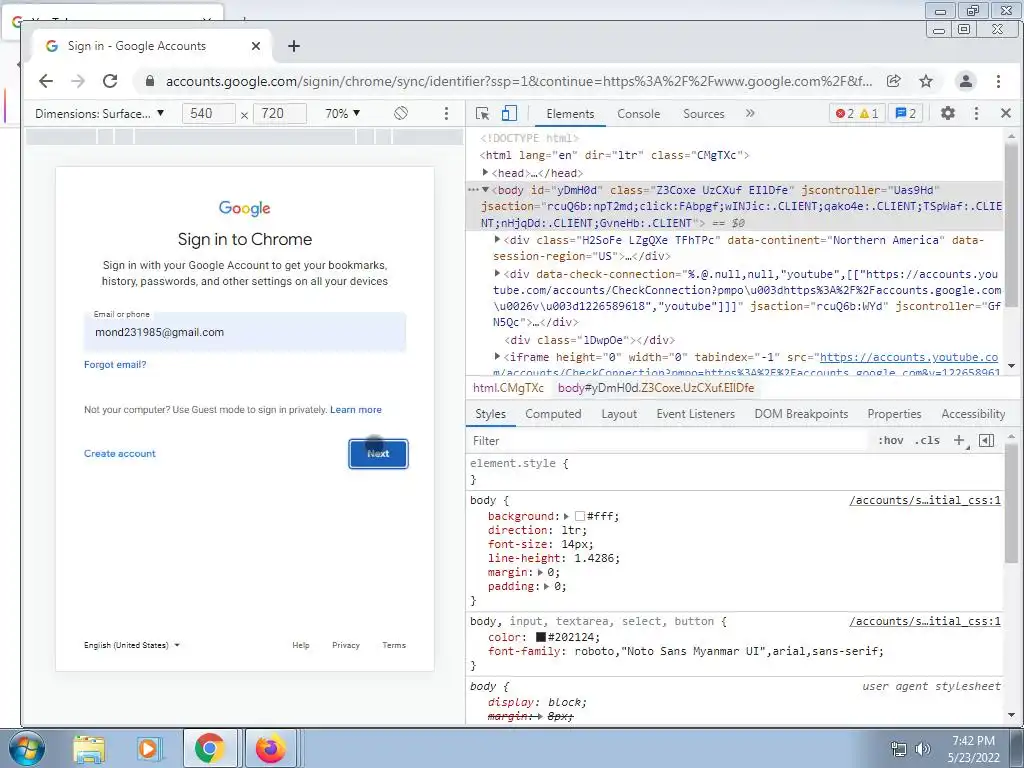Expand the padding property triangle
Screen dimensions: 1024x768
pyautogui.click(x=547, y=586)
